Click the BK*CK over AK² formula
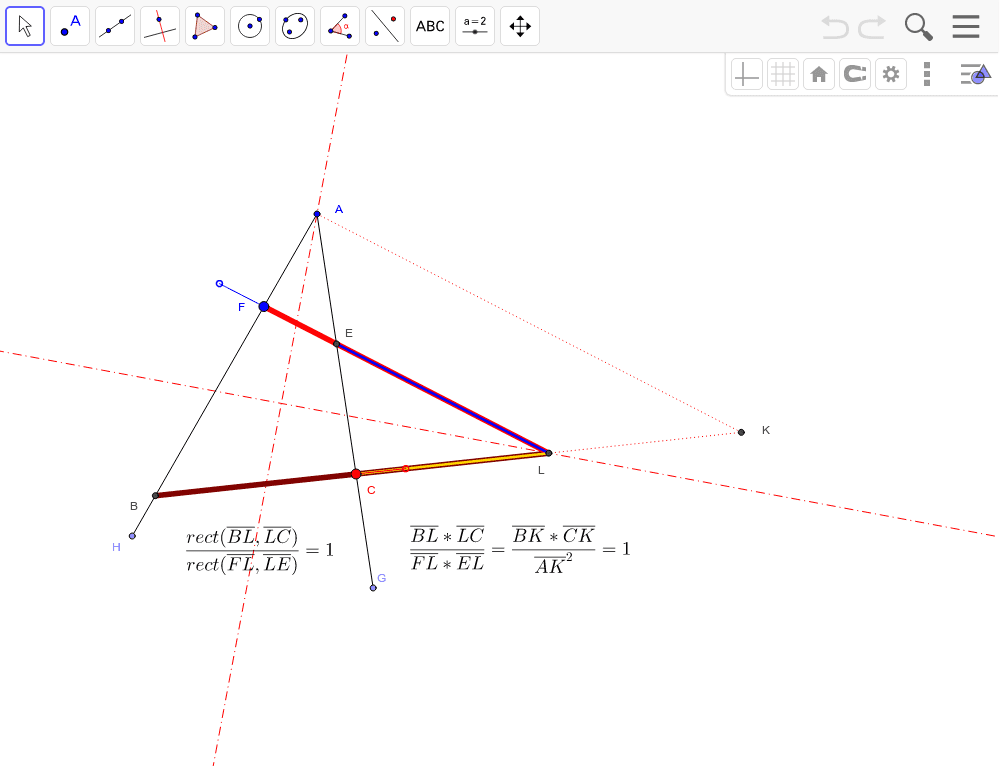The height and width of the screenshot is (768, 1000). click(x=554, y=549)
